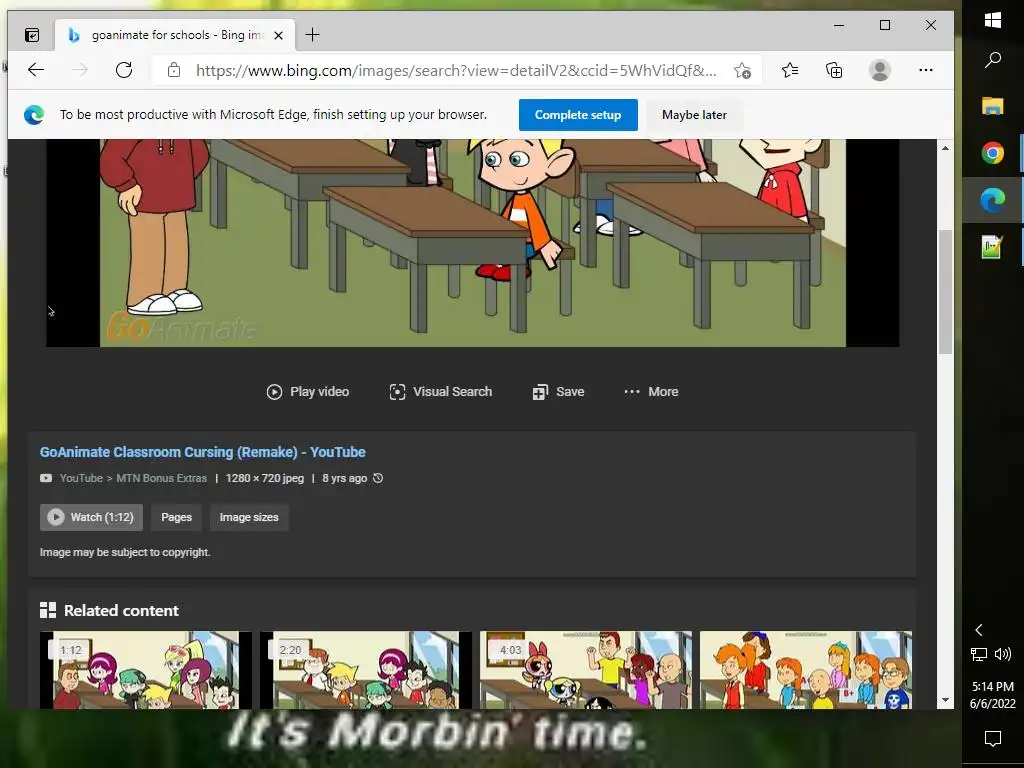
Task: Refresh the current page
Action: tap(123, 70)
